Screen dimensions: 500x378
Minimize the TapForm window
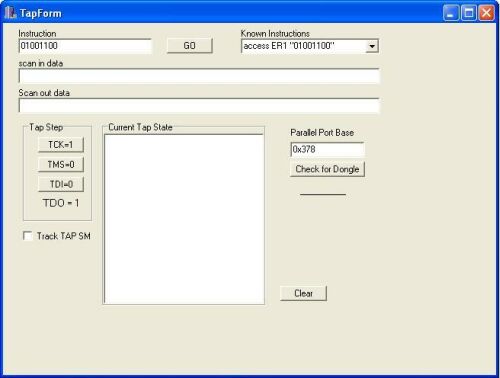click(x=451, y=13)
